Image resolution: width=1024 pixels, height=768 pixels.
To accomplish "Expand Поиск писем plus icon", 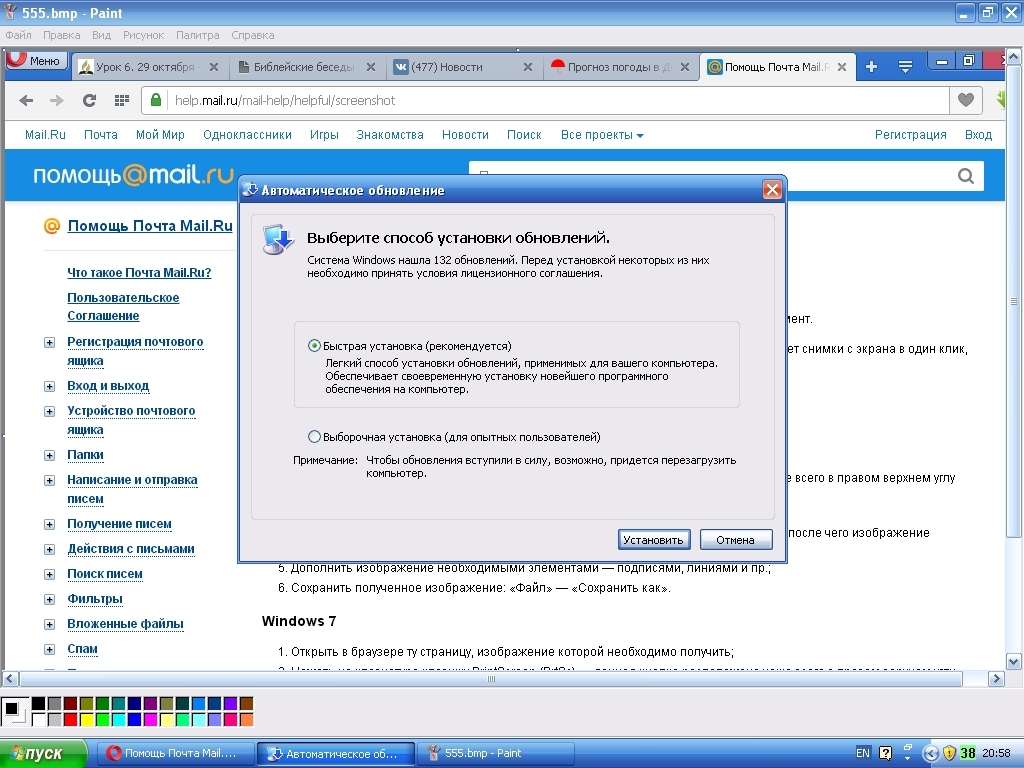I will [x=50, y=575].
